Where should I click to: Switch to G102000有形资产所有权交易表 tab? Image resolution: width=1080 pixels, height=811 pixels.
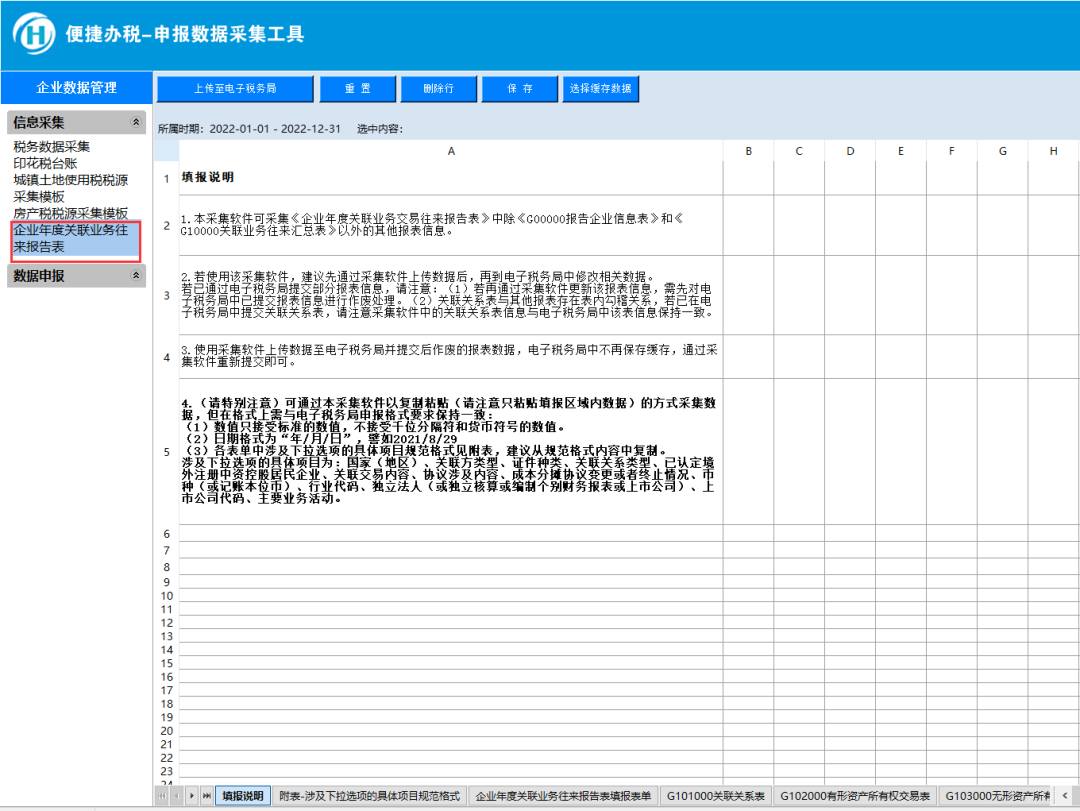tap(855, 796)
